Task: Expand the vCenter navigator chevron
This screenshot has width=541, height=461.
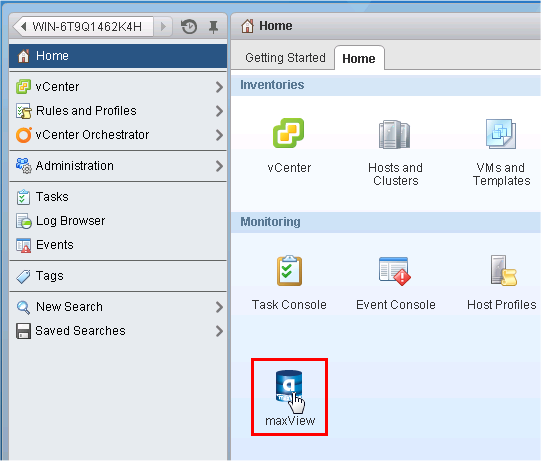Action: (x=219, y=87)
